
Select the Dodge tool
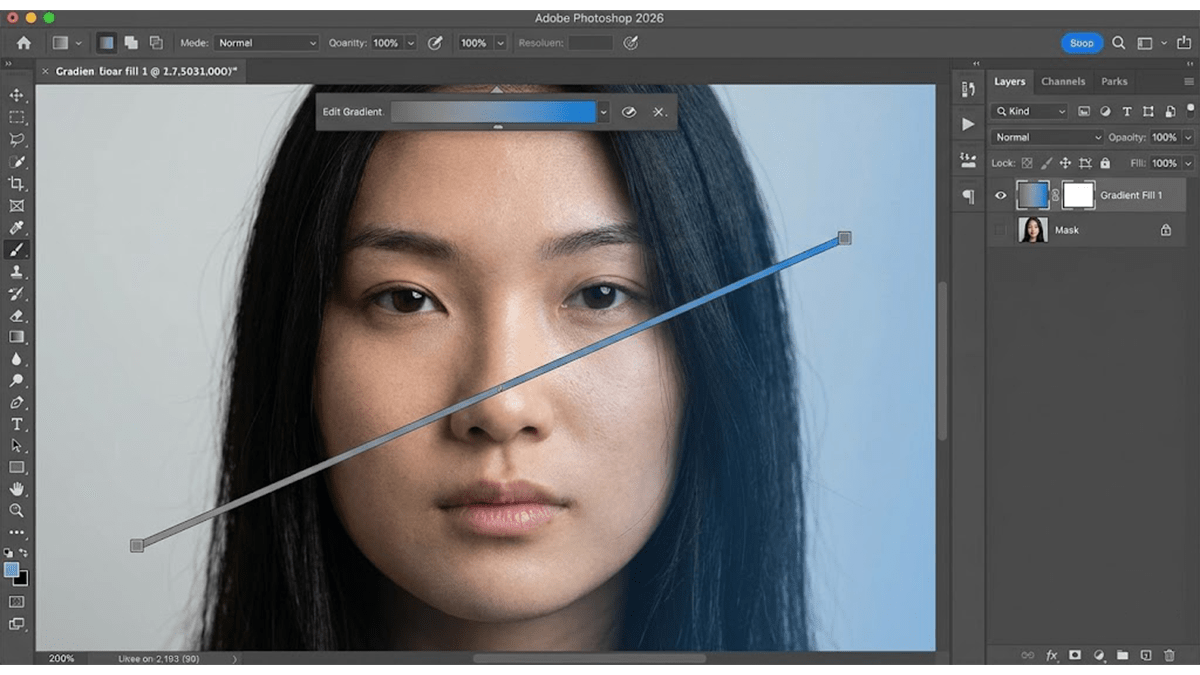(x=16, y=381)
